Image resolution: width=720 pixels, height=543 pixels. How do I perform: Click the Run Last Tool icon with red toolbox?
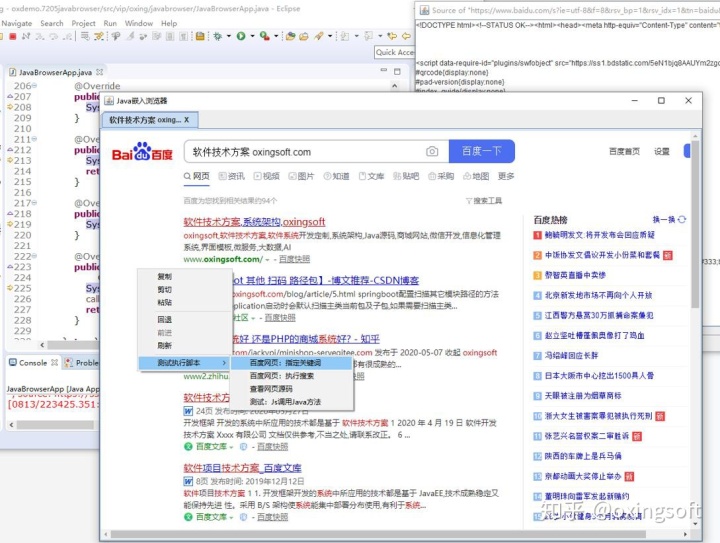[264, 36]
